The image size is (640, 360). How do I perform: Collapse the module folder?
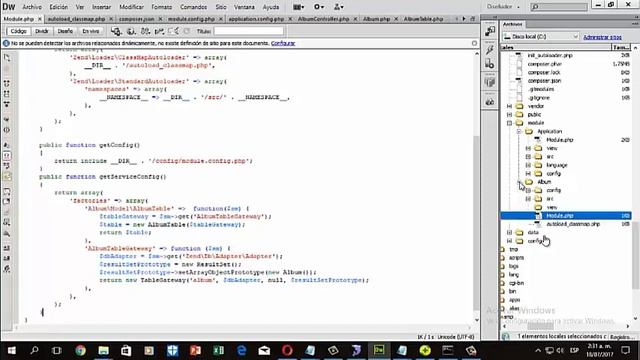[509, 123]
